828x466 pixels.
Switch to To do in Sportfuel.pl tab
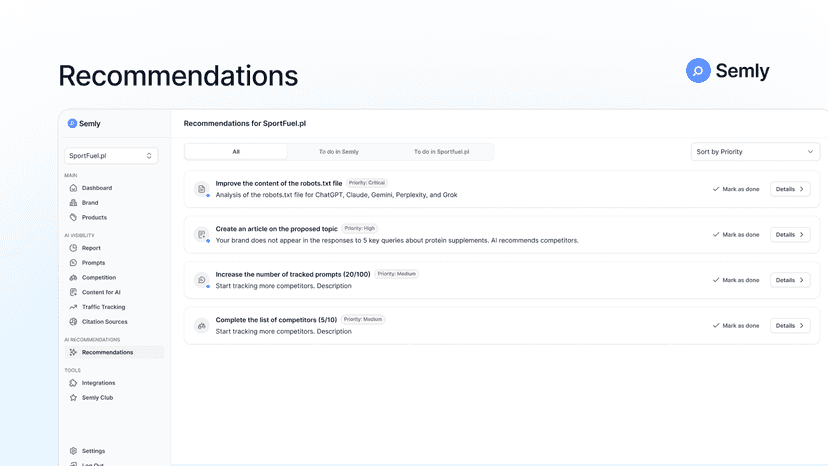click(x=441, y=152)
